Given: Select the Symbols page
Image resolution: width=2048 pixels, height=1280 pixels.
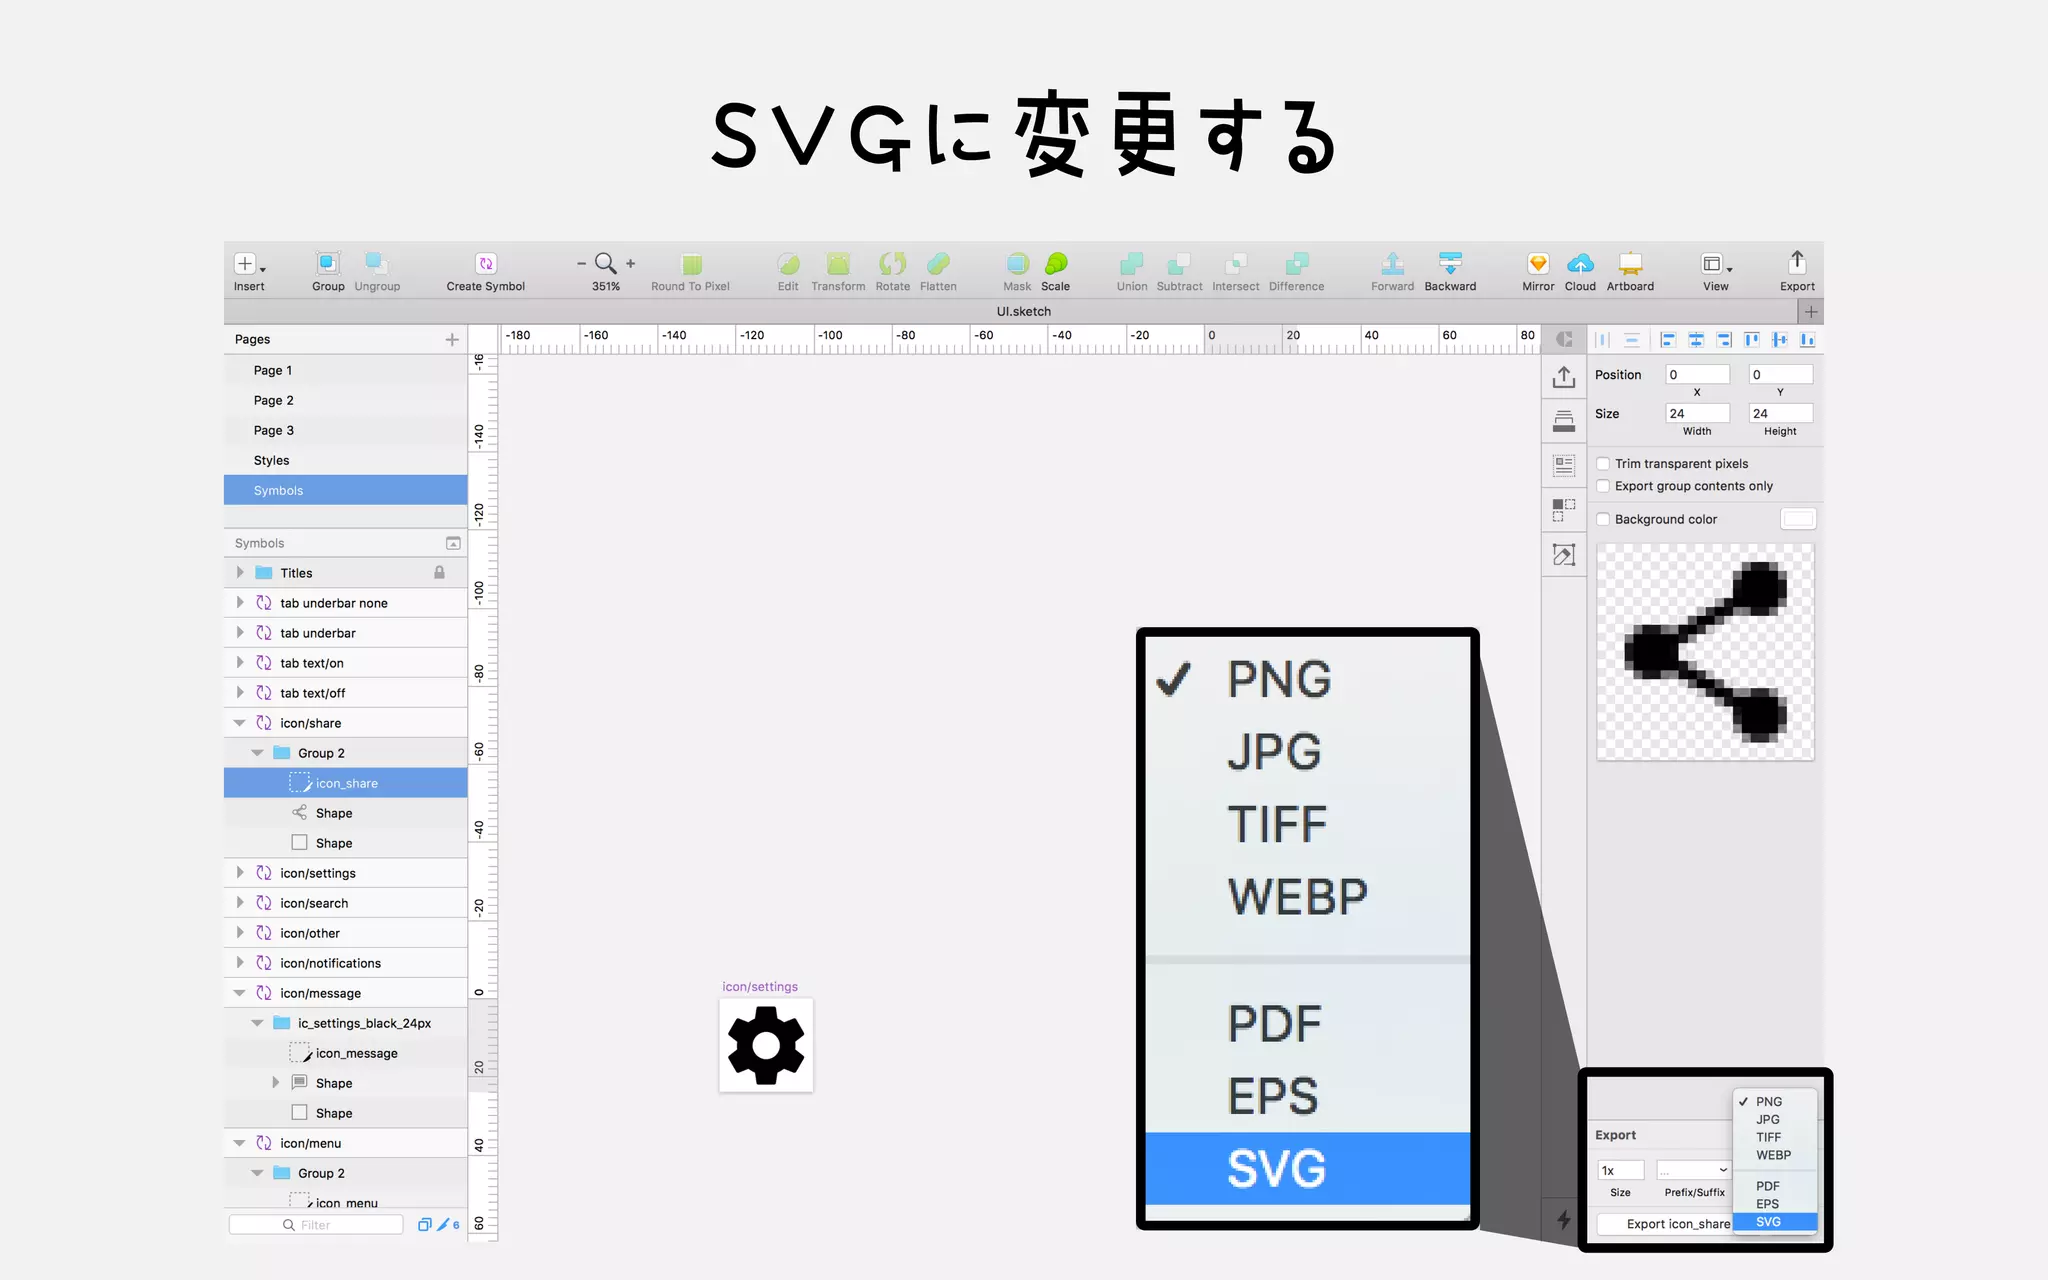Looking at the screenshot, I should 345,490.
